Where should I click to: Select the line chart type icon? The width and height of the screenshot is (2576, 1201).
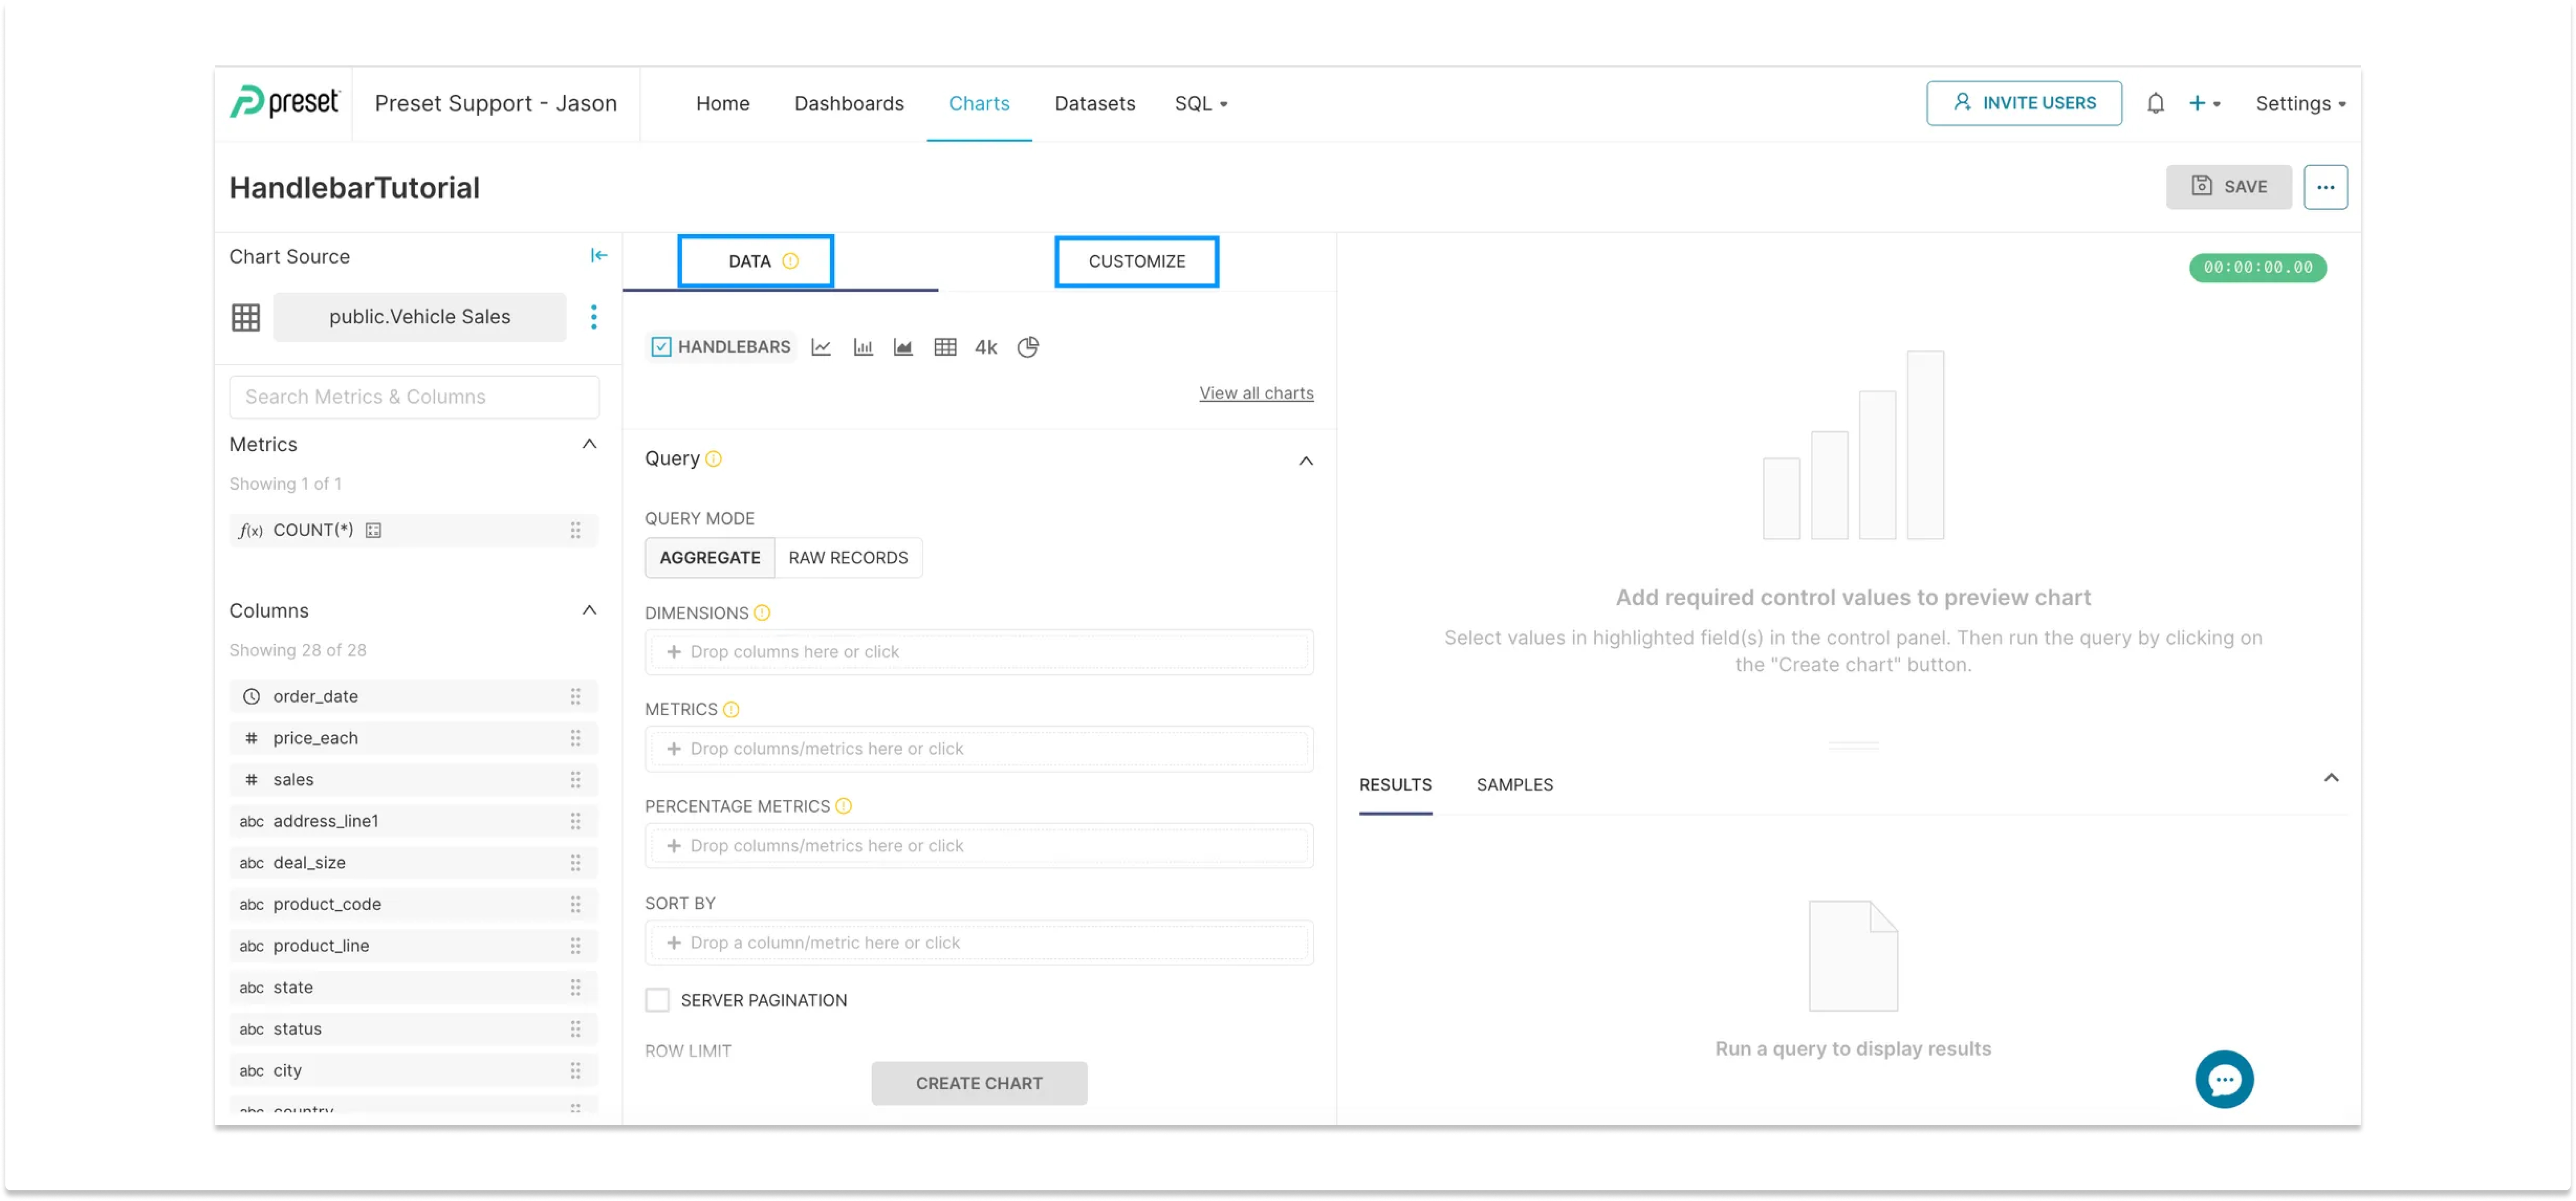(821, 347)
